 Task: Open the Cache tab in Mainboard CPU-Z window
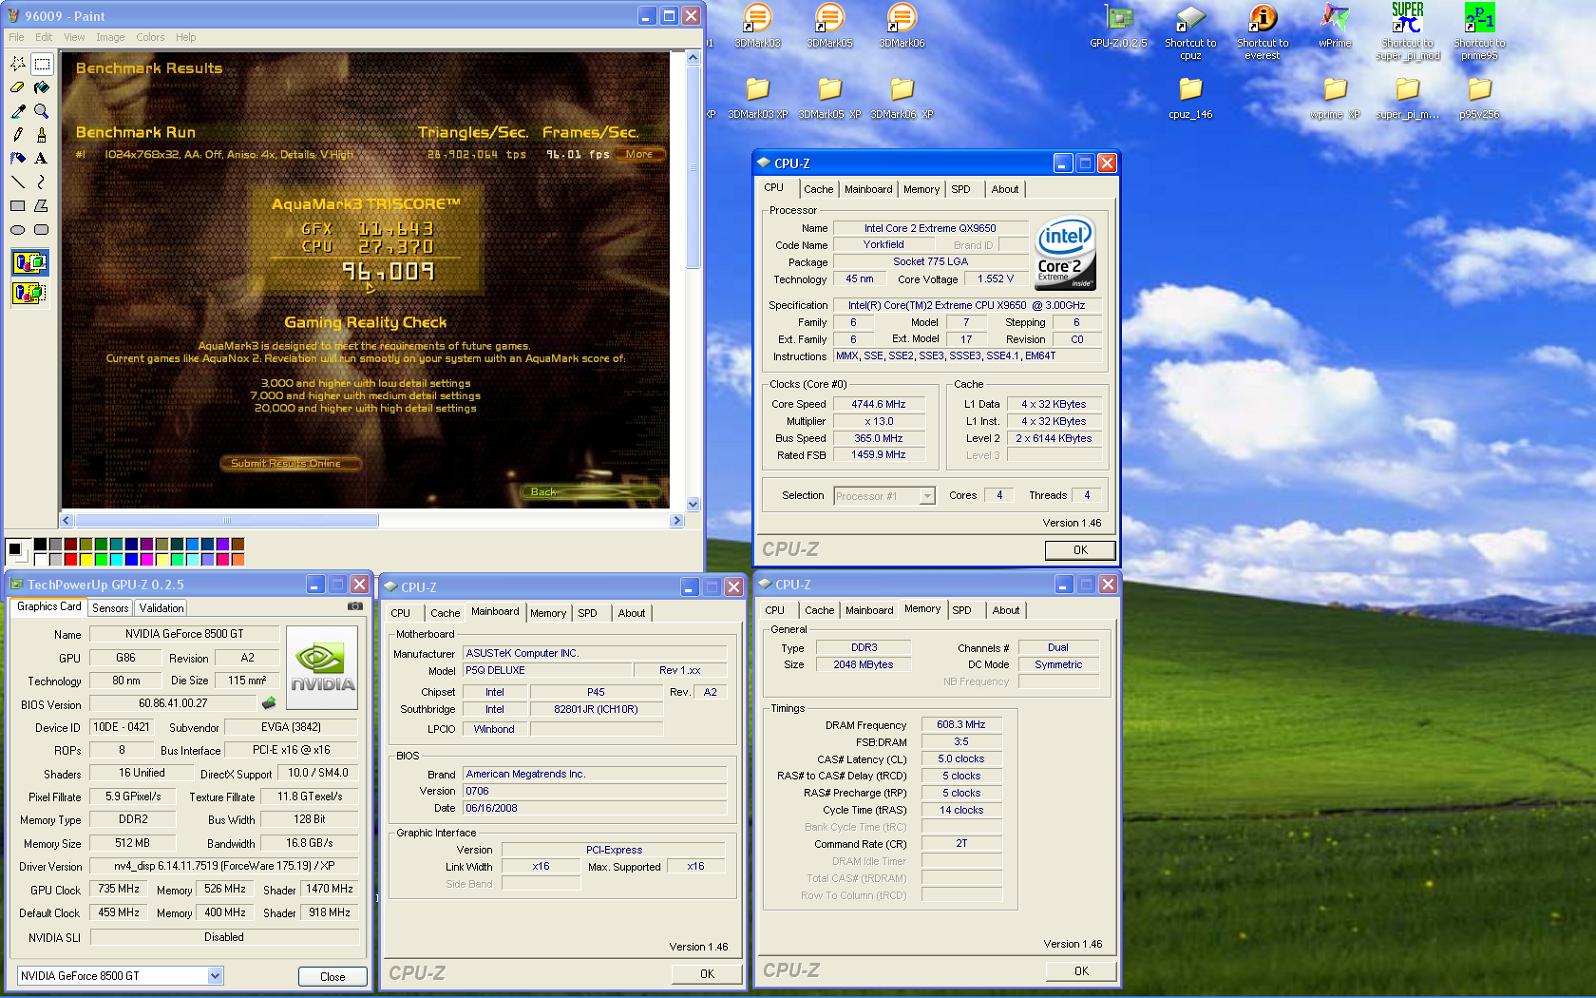point(445,613)
